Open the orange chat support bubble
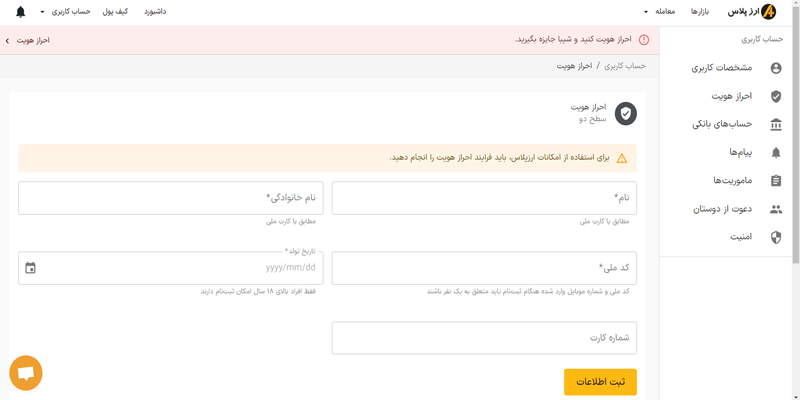The height and width of the screenshot is (400, 800). (26, 373)
